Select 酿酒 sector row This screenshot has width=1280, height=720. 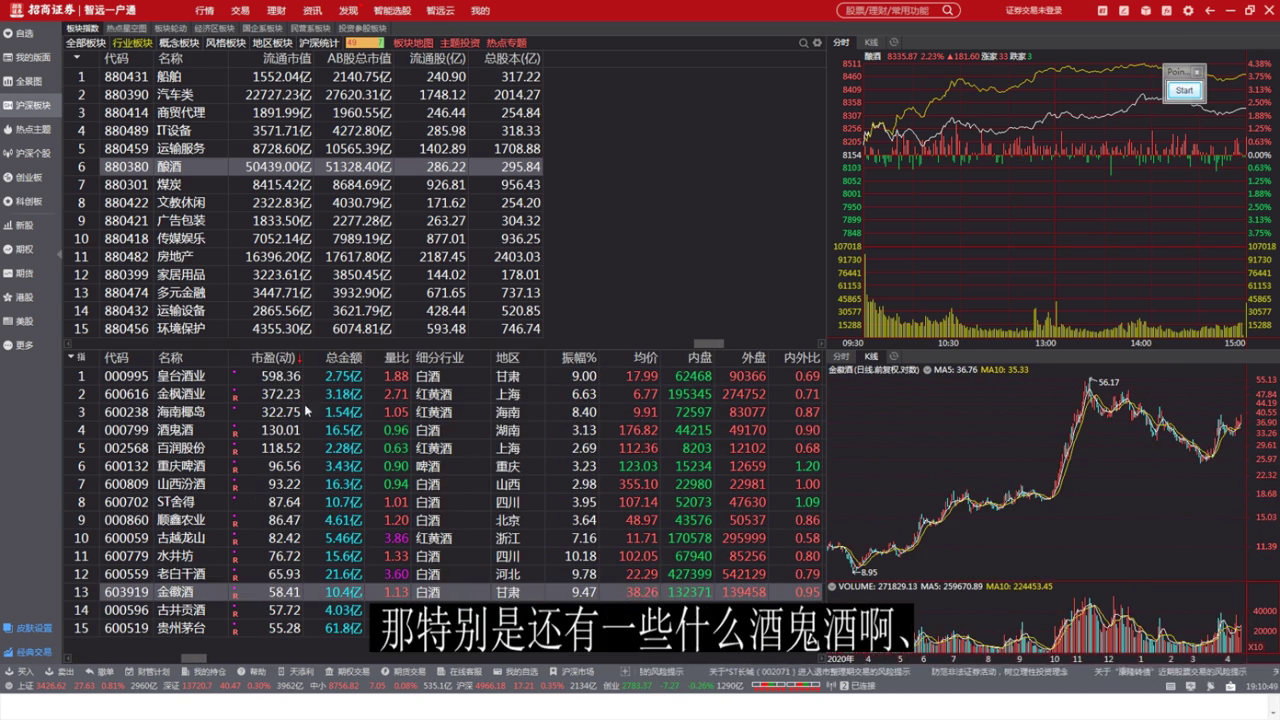(304, 167)
